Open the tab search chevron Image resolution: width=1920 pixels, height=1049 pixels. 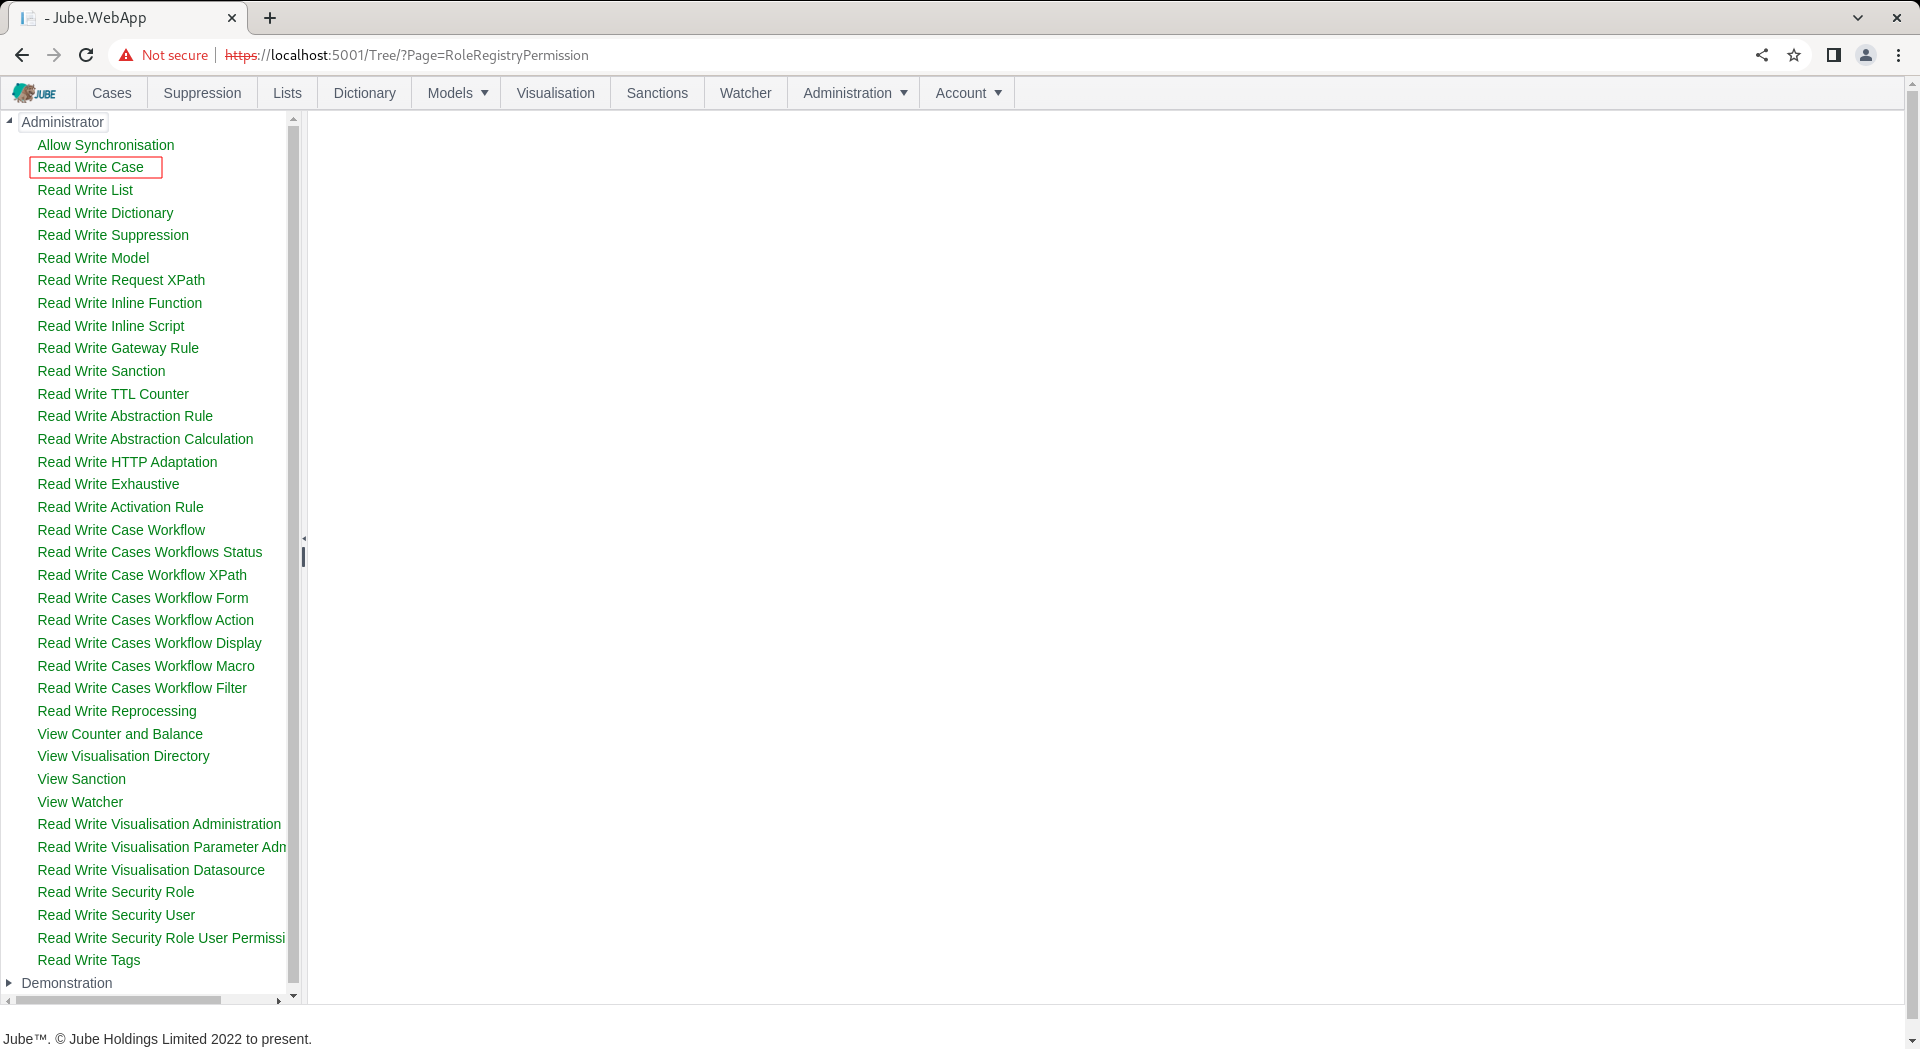(x=1858, y=18)
